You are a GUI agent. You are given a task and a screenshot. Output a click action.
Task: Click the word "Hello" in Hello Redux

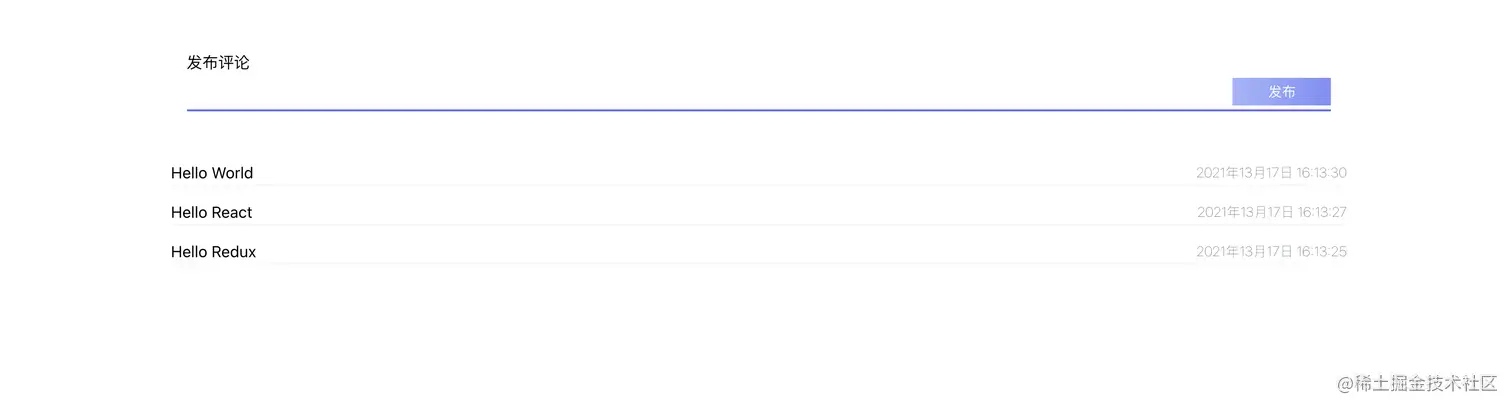pyautogui.click(x=189, y=252)
